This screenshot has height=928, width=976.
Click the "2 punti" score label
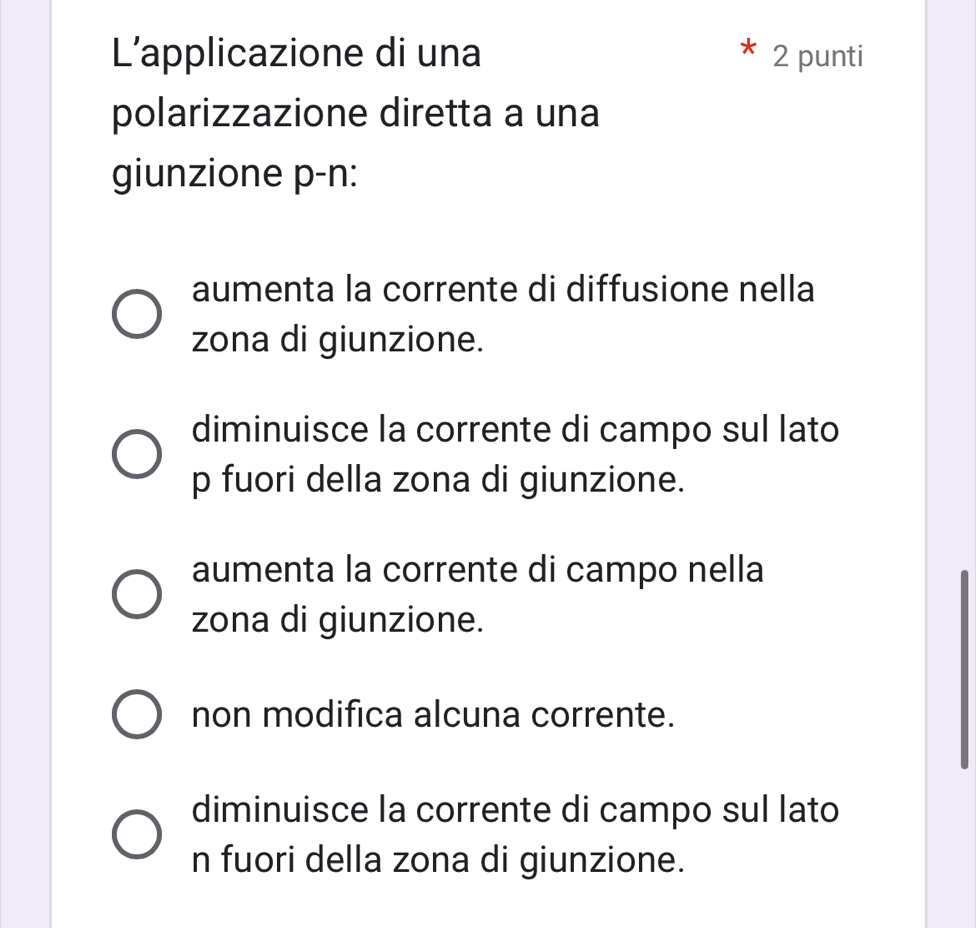click(x=817, y=56)
